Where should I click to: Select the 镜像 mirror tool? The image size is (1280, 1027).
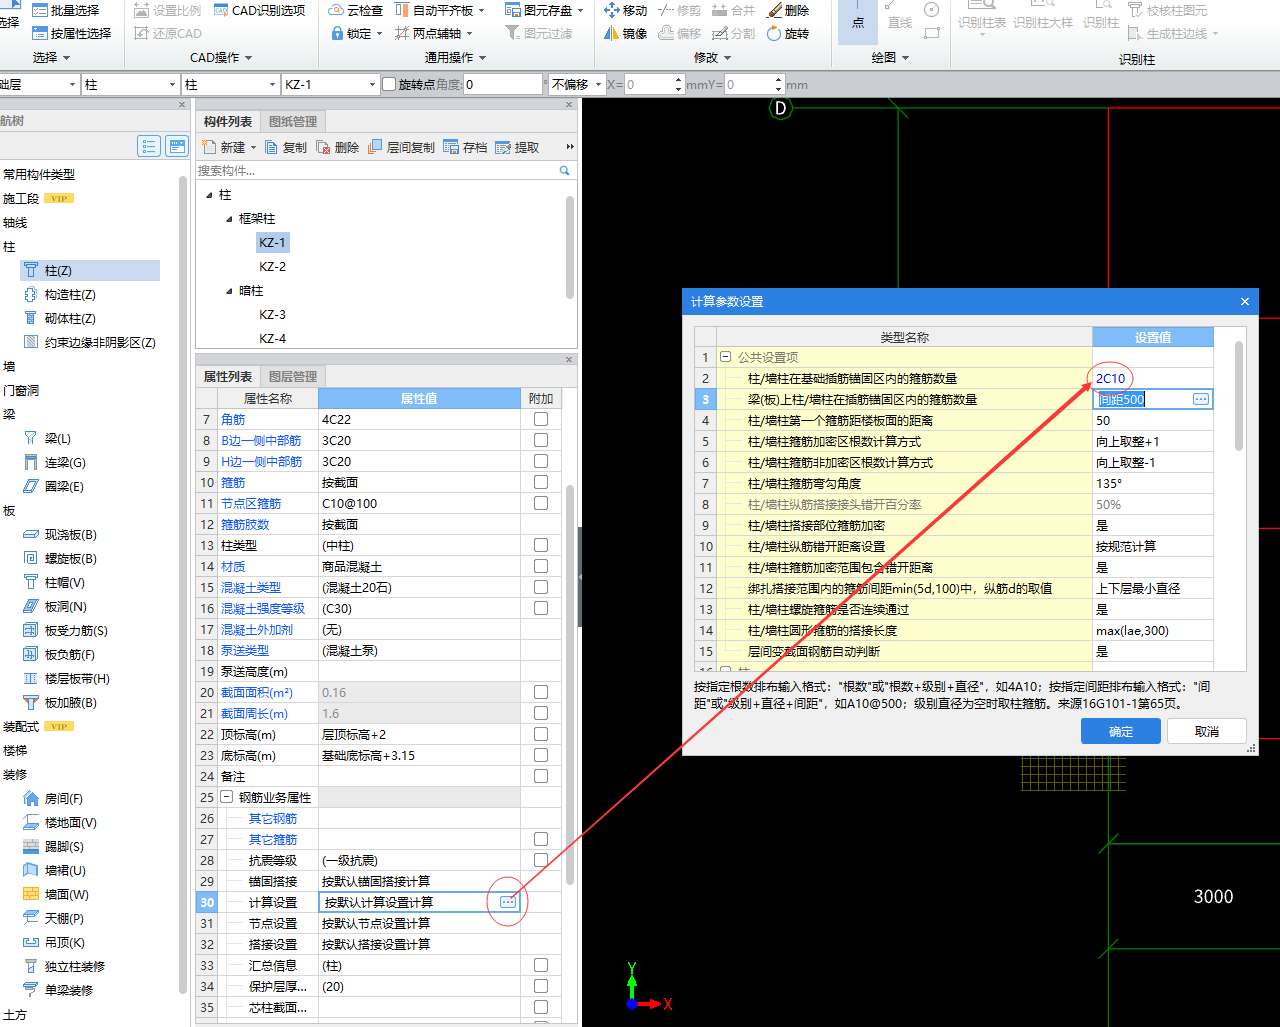(x=626, y=33)
